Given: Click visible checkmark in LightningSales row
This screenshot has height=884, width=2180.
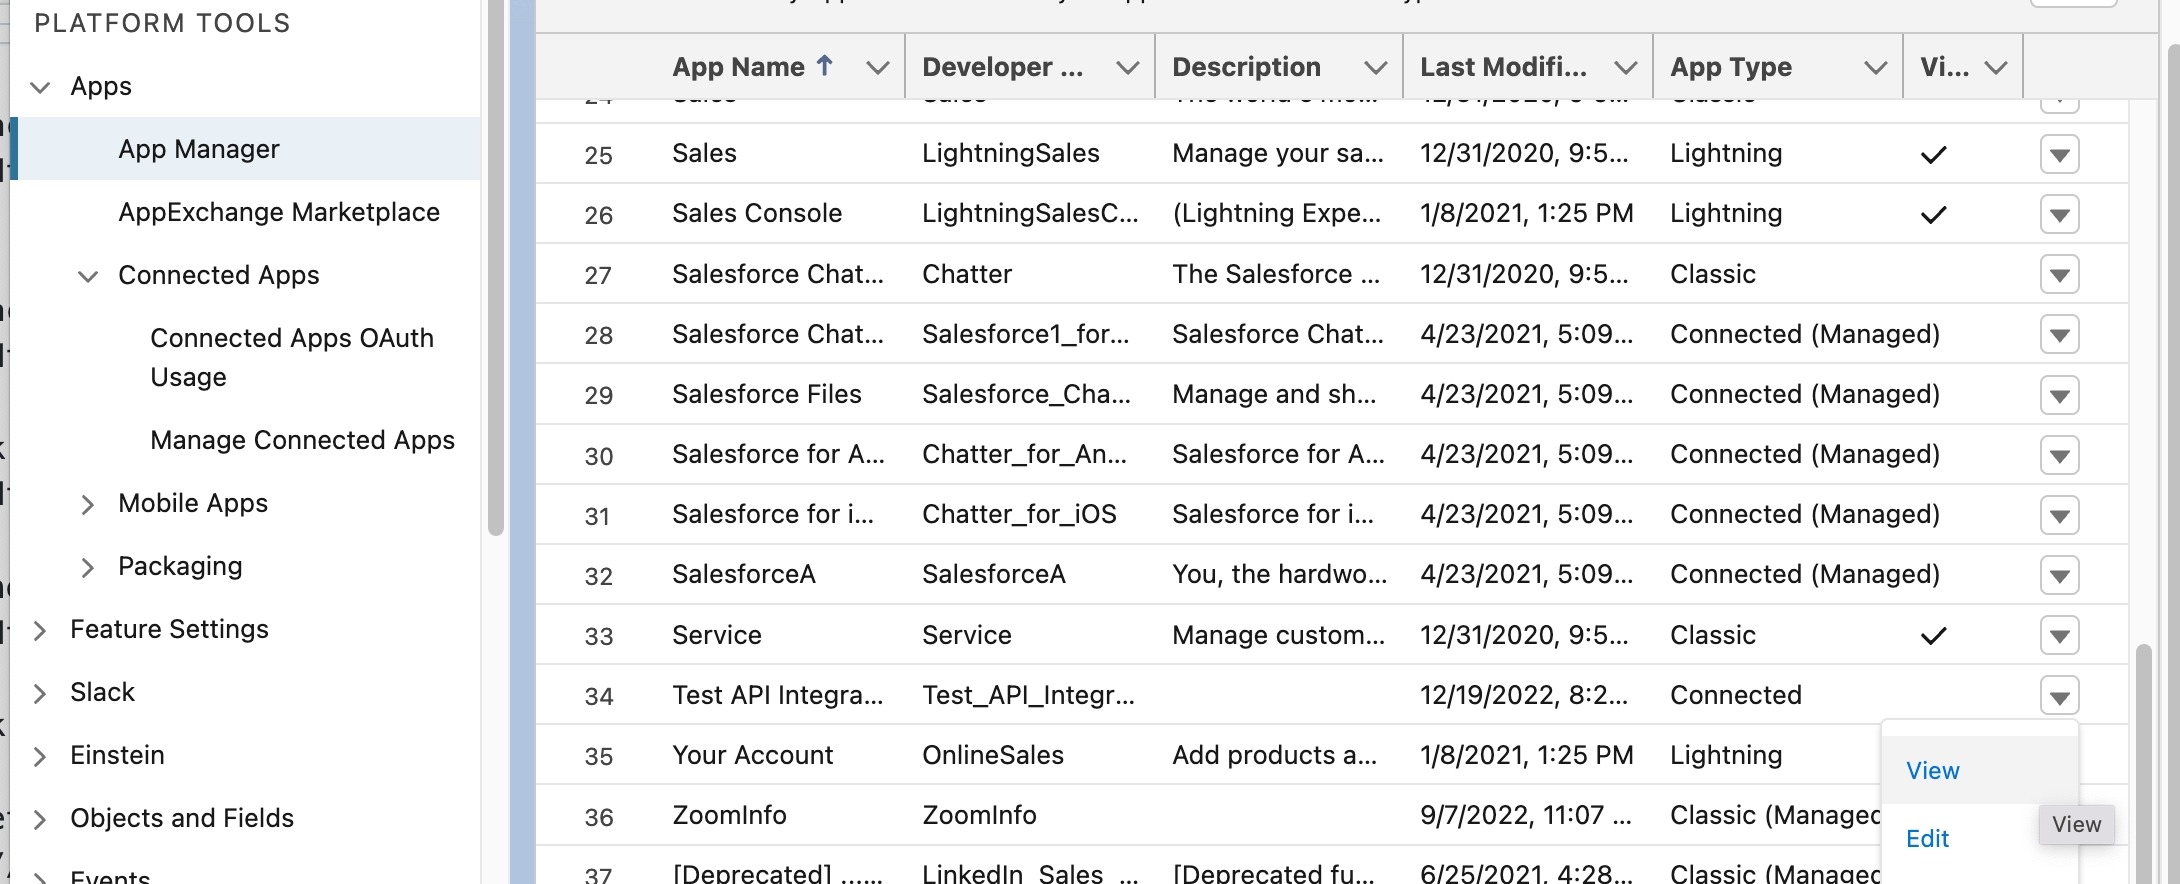Looking at the screenshot, I should (1934, 154).
